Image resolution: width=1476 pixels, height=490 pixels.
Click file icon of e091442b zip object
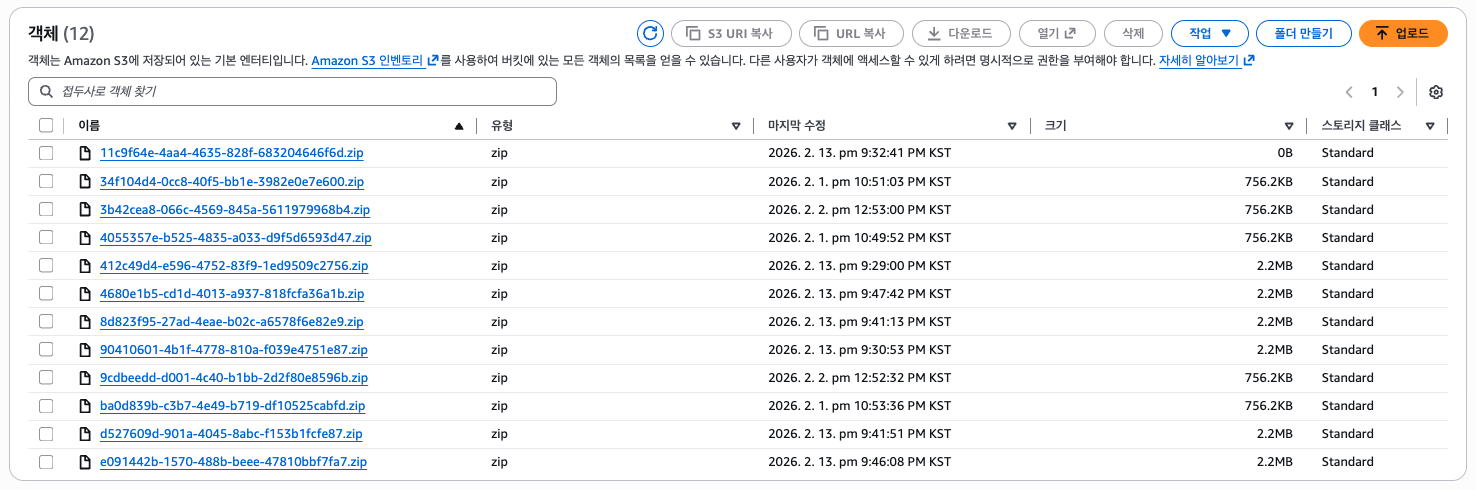coord(85,462)
